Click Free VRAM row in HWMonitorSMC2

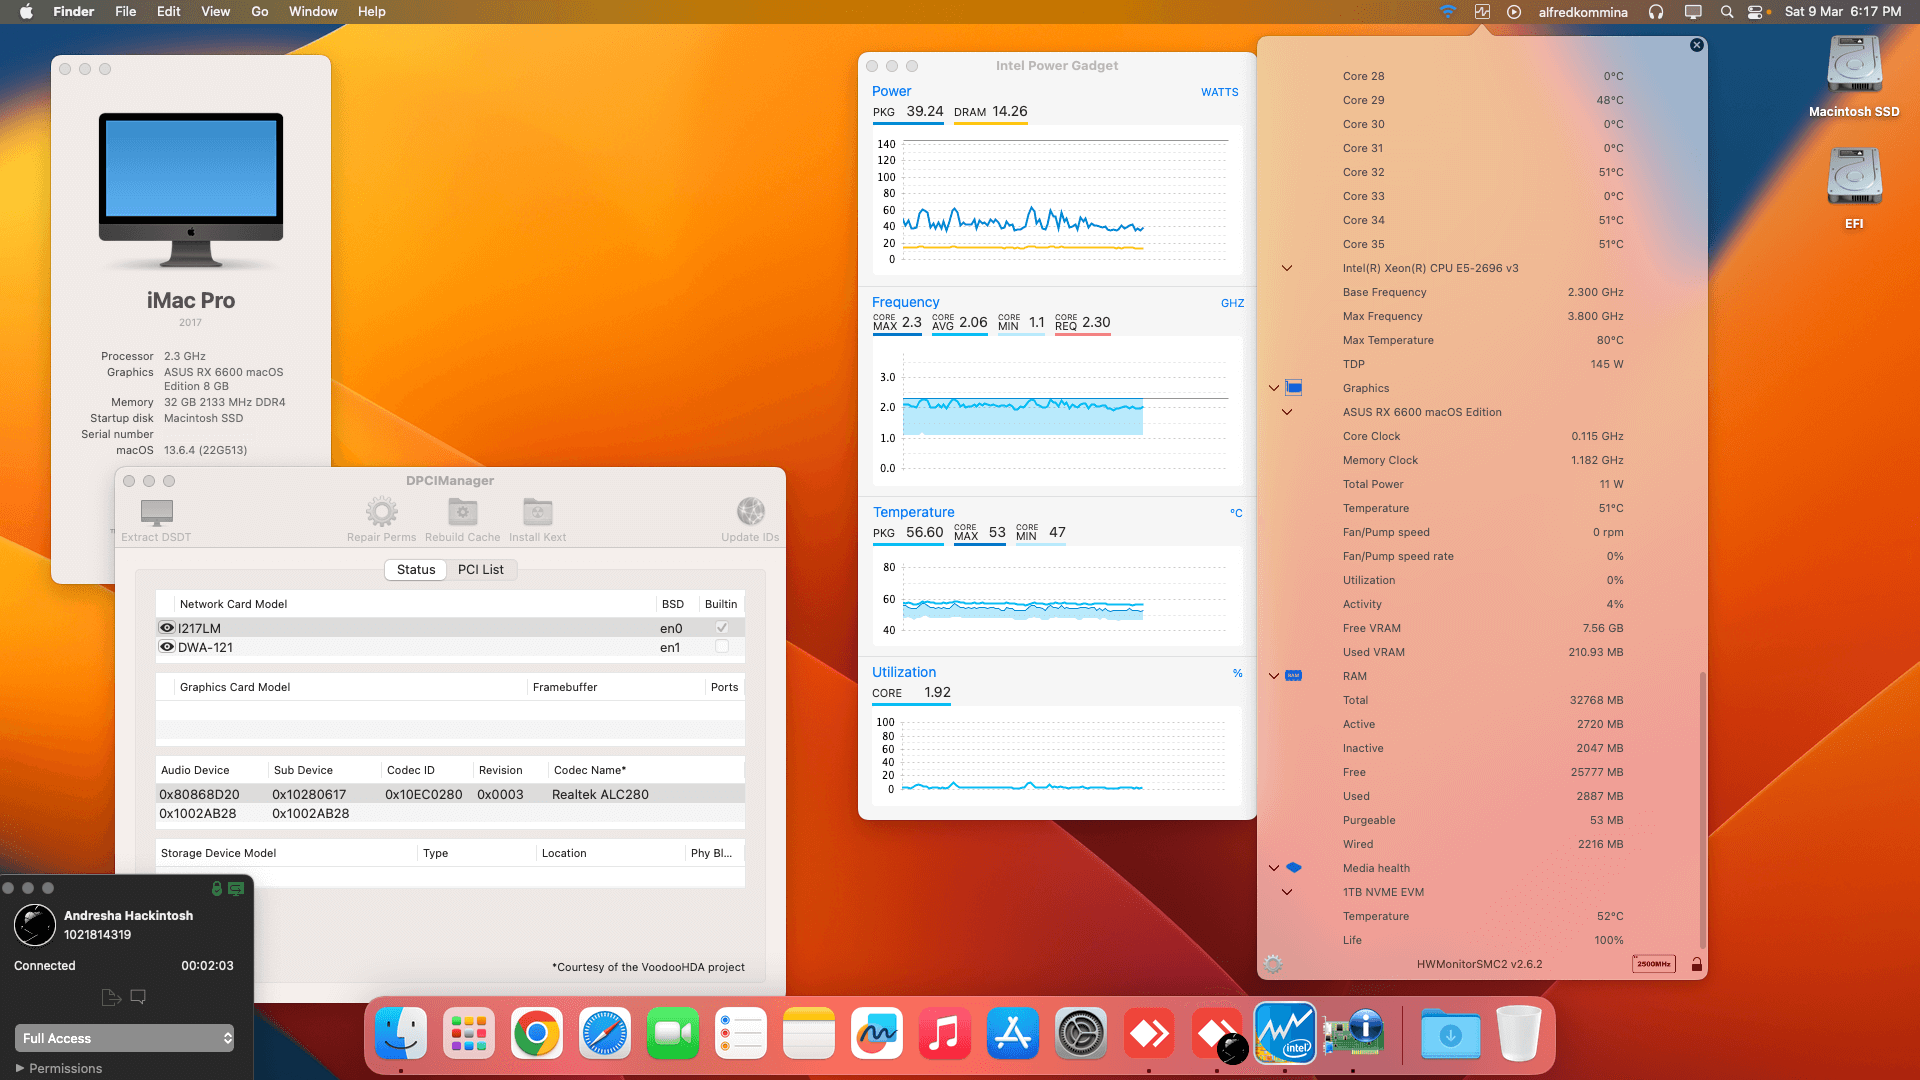[x=1483, y=628]
